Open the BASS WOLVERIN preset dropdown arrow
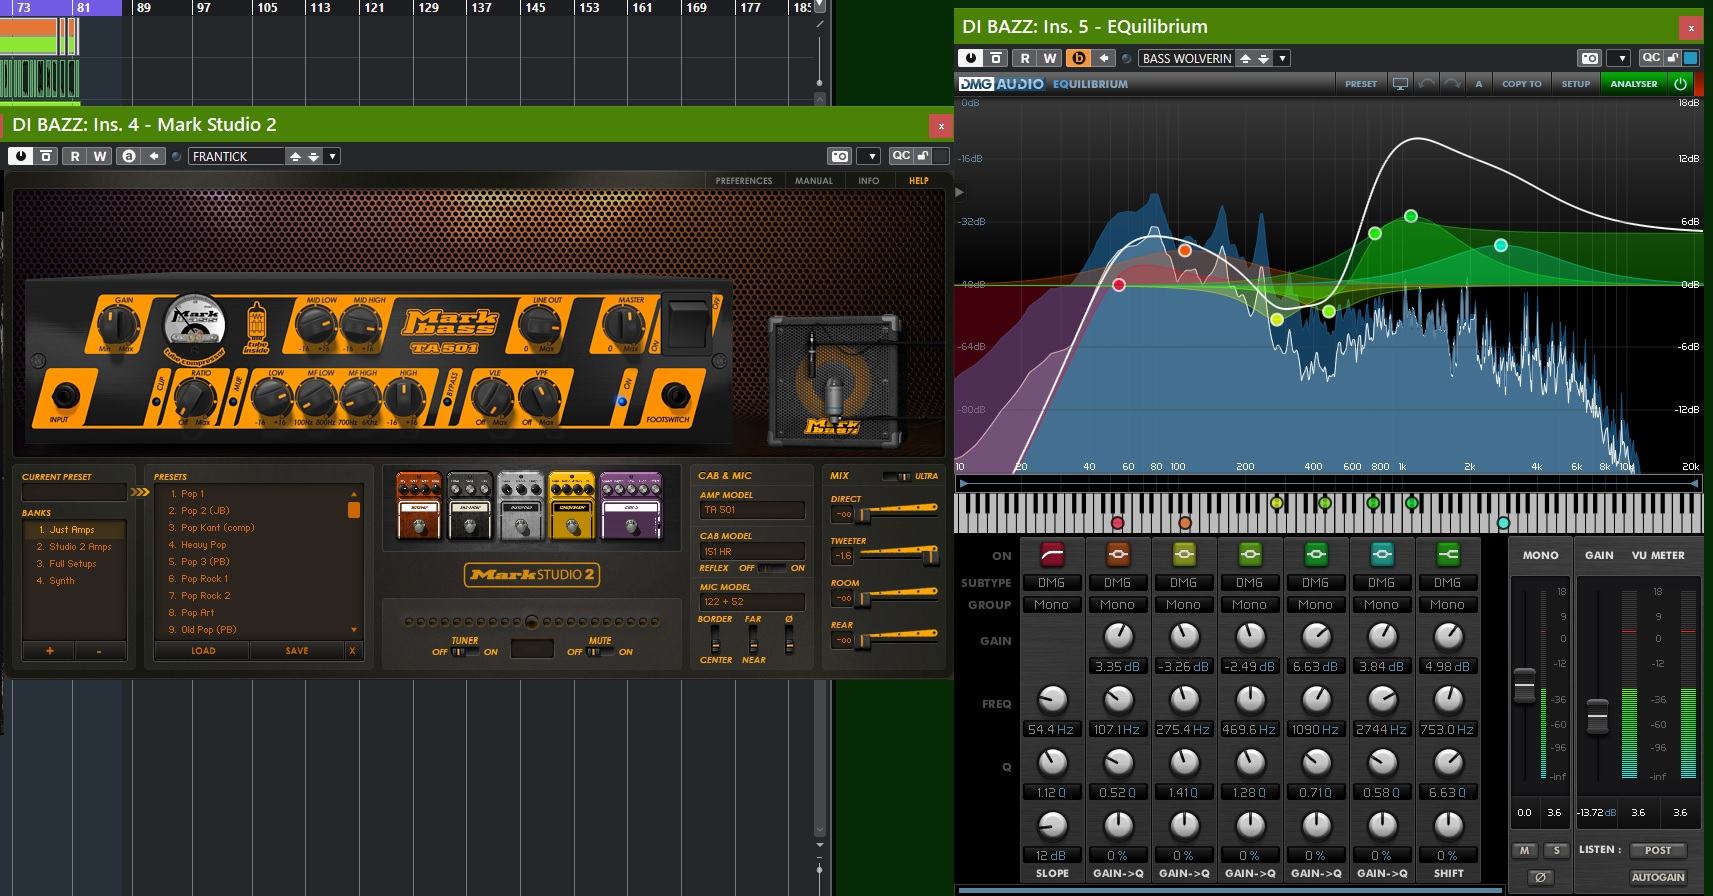1713x896 pixels. pyautogui.click(x=1283, y=58)
